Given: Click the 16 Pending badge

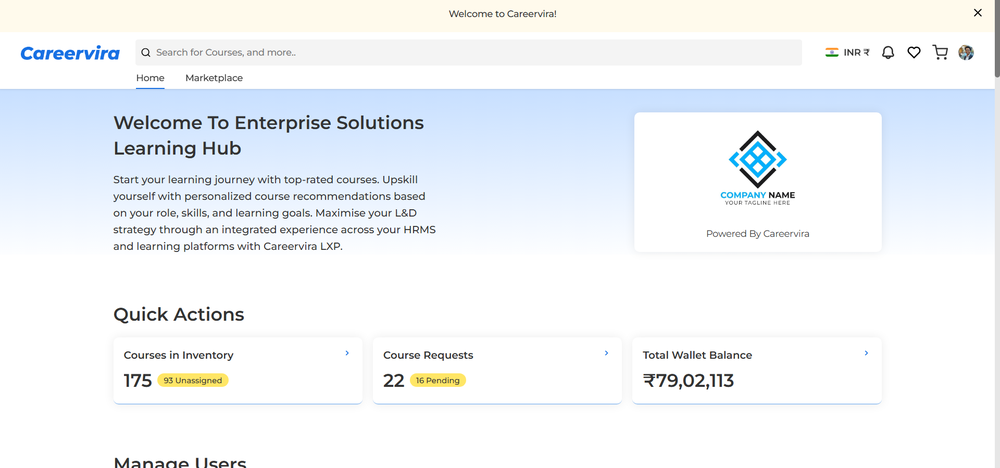Looking at the screenshot, I should coord(438,381).
